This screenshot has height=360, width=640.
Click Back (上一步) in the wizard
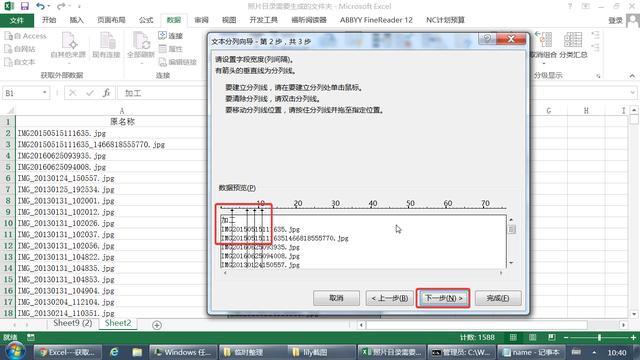pyautogui.click(x=389, y=298)
